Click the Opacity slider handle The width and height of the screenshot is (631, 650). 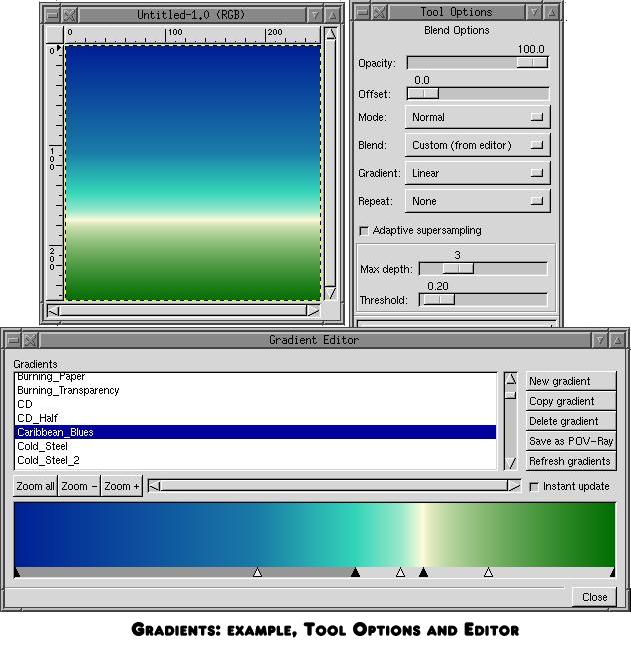coord(532,62)
